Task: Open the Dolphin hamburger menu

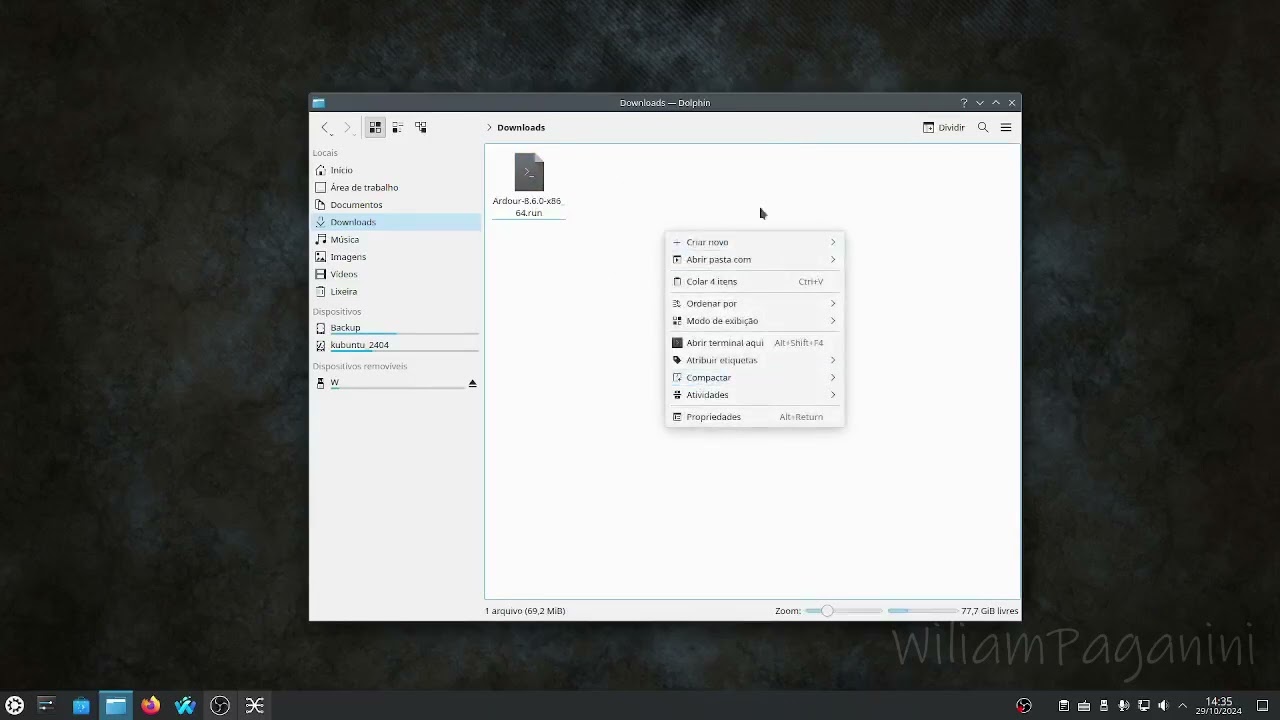Action: [1006, 128]
